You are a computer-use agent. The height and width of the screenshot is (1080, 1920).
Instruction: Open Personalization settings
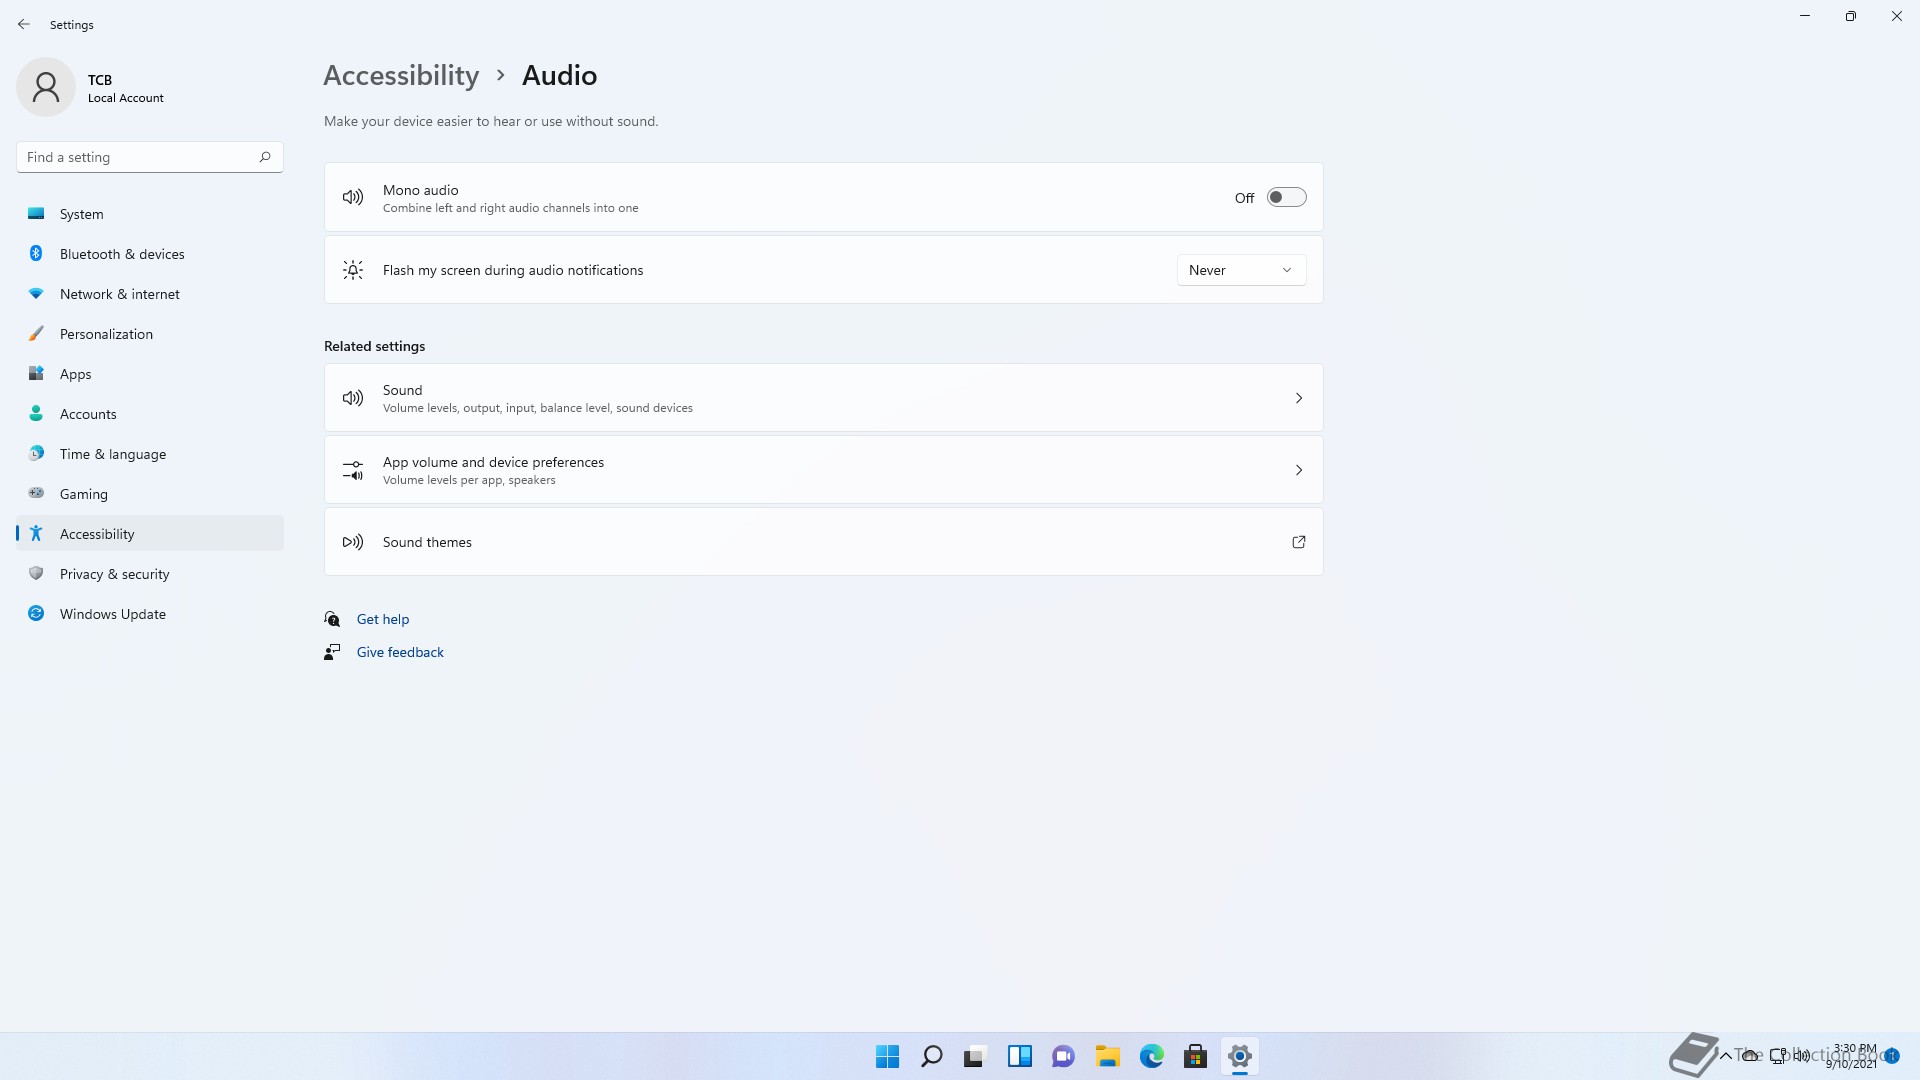(x=150, y=334)
